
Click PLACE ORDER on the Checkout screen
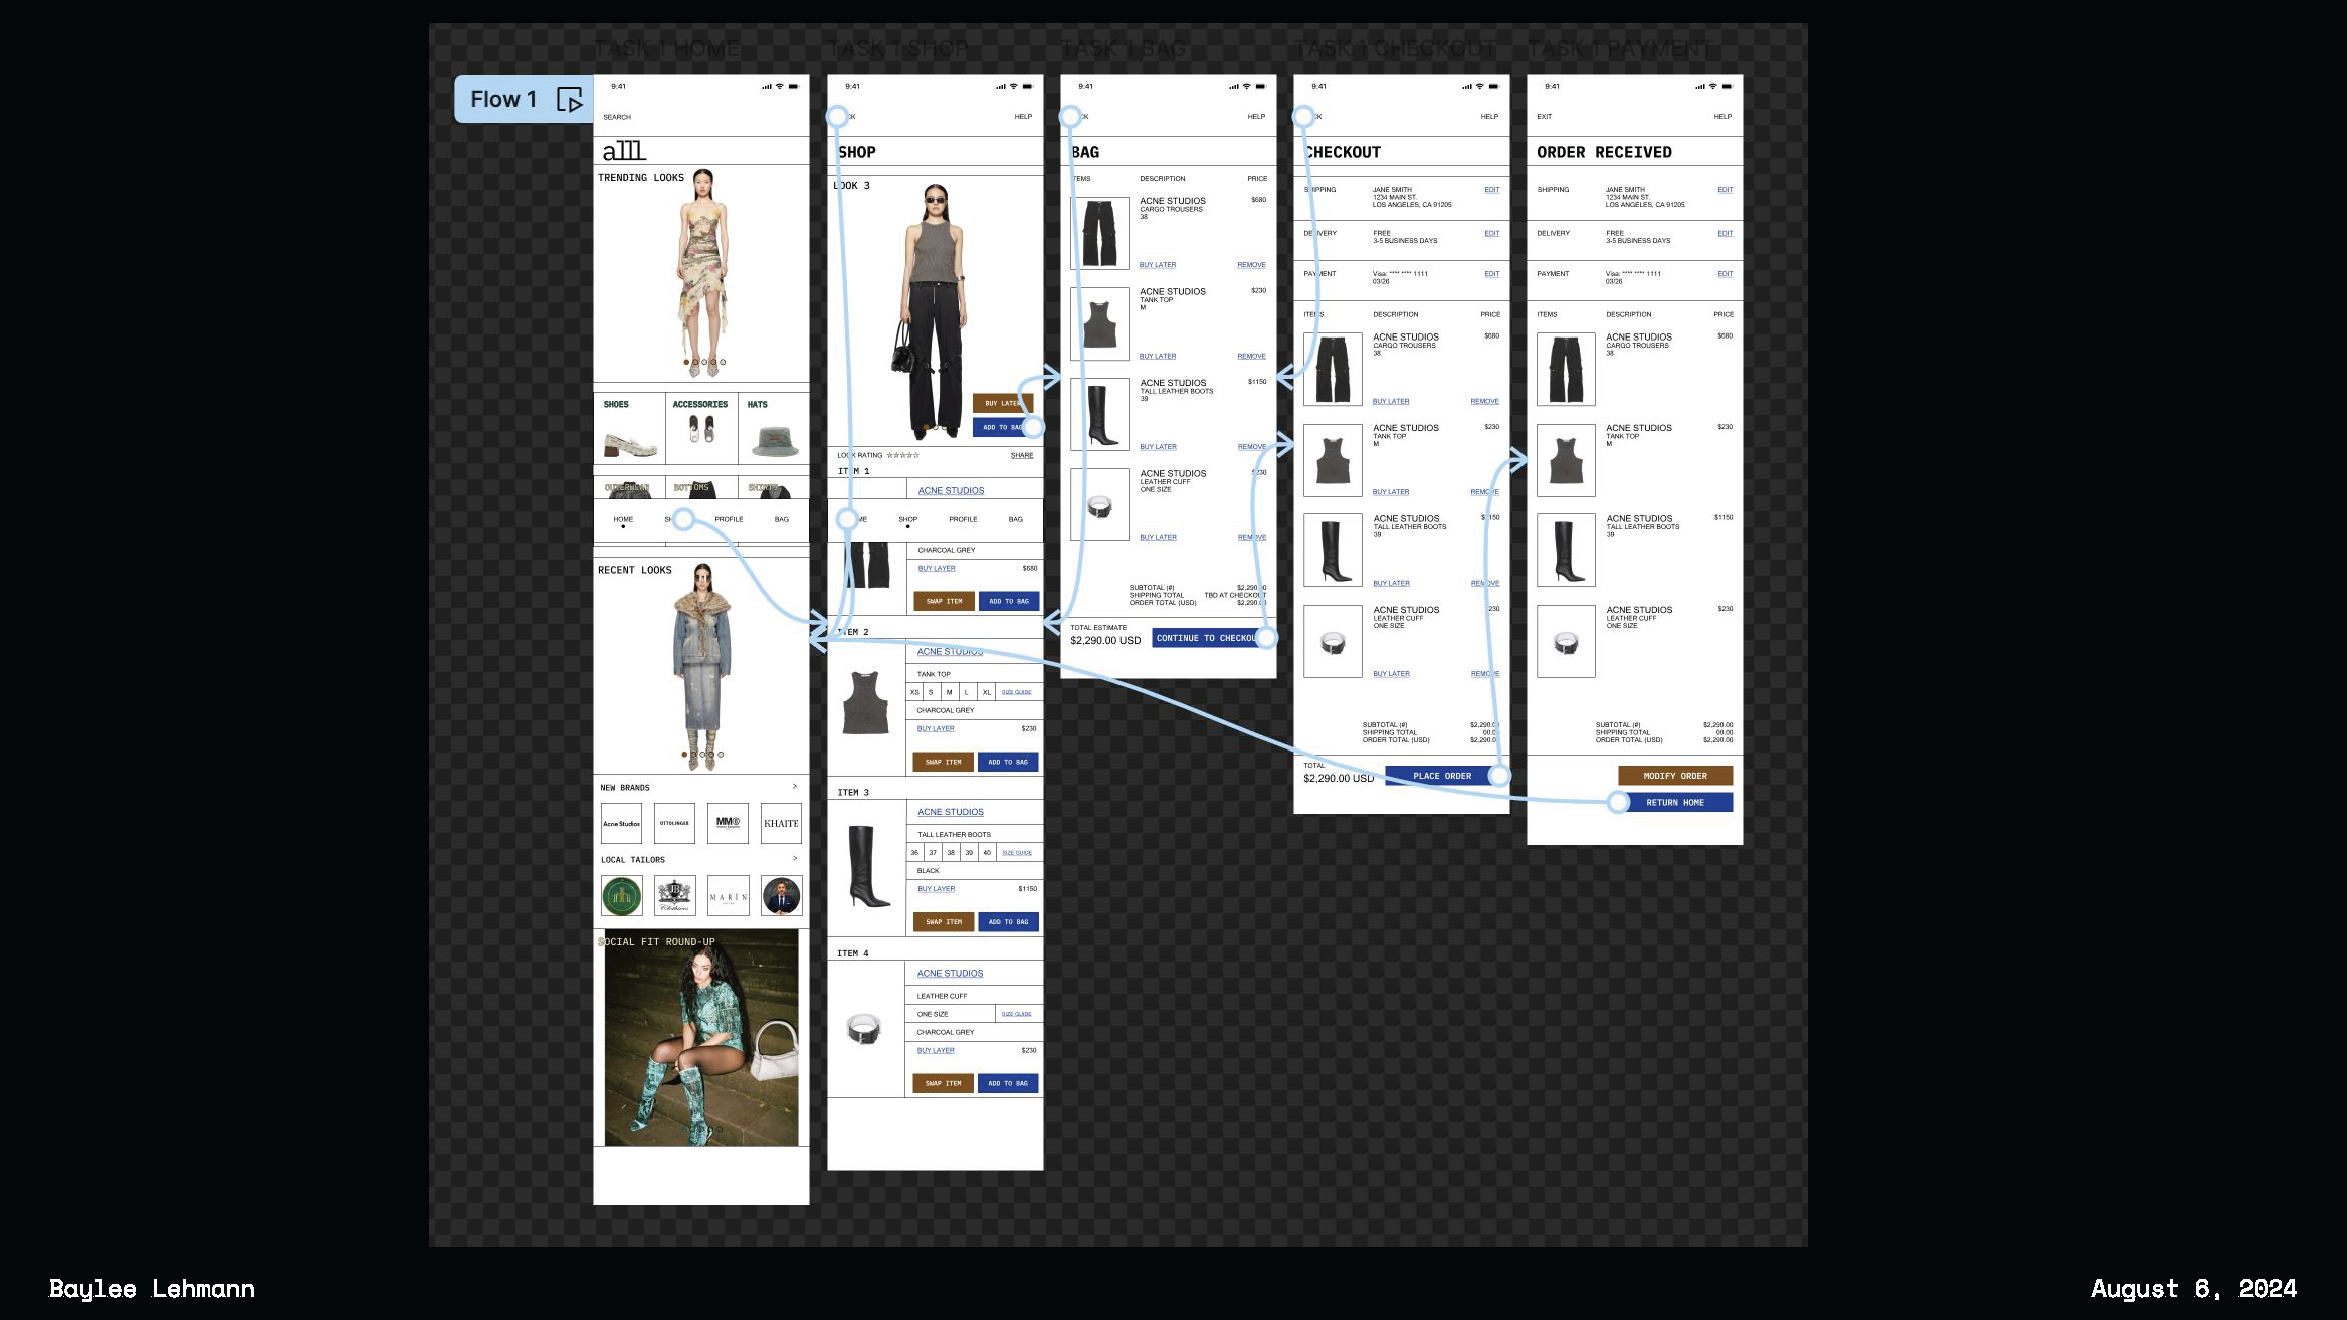(x=1441, y=776)
